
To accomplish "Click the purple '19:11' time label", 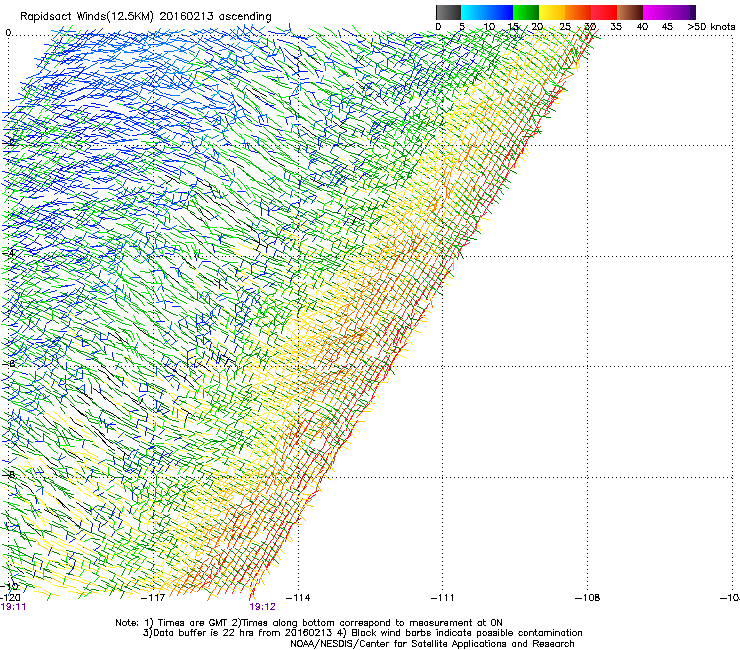I will pyautogui.click(x=13, y=607).
